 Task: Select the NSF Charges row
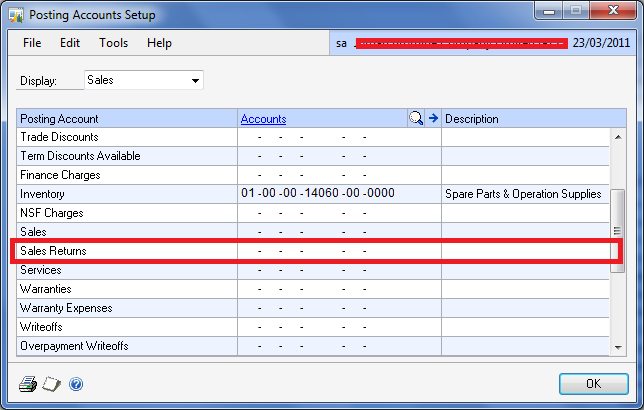[x=313, y=213]
